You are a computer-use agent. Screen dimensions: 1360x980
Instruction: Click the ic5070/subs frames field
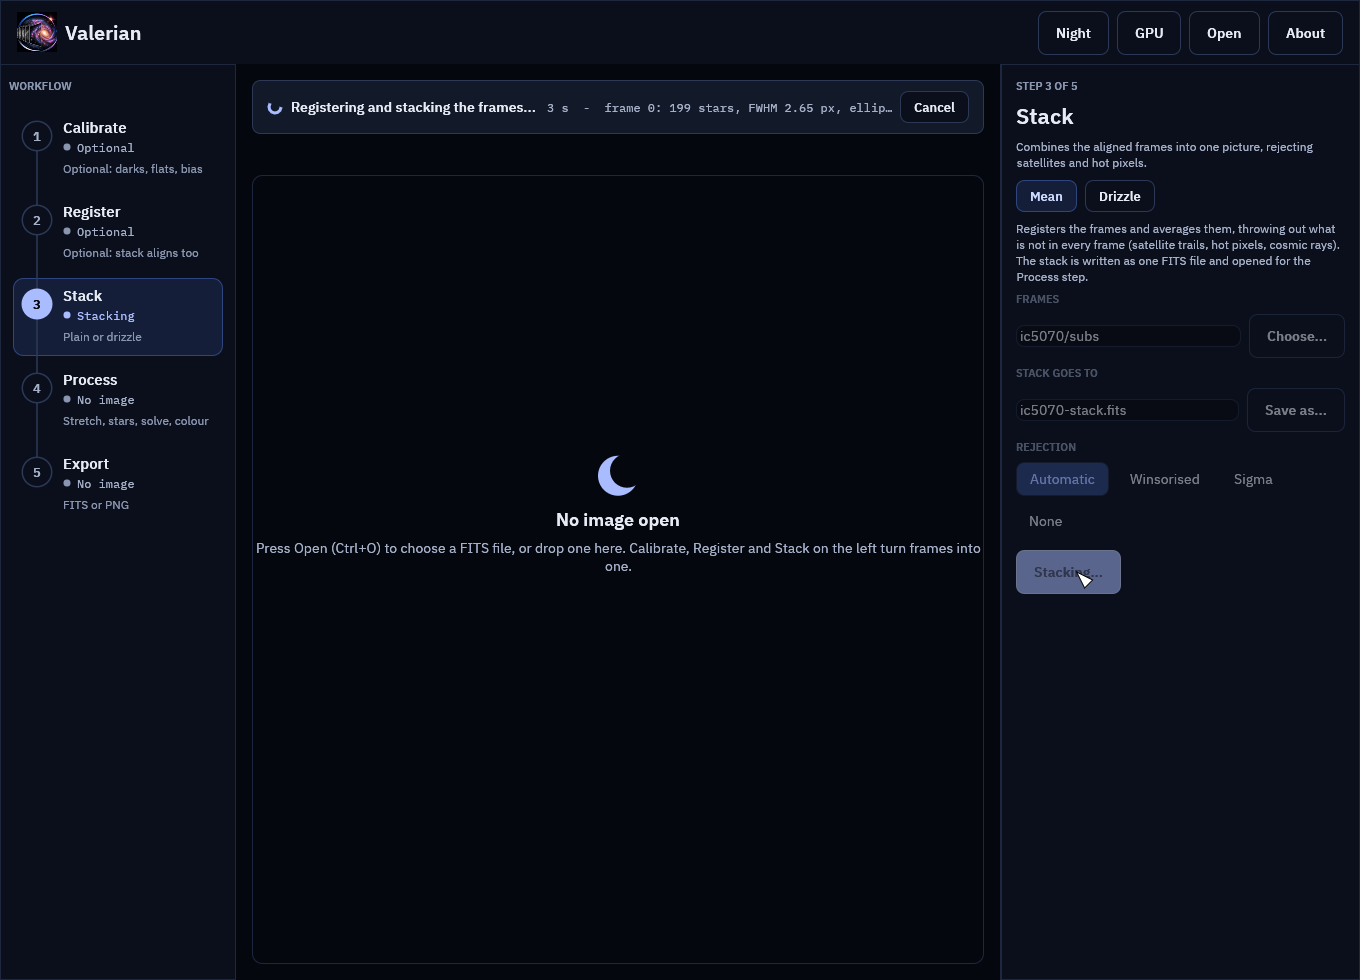(x=1128, y=336)
